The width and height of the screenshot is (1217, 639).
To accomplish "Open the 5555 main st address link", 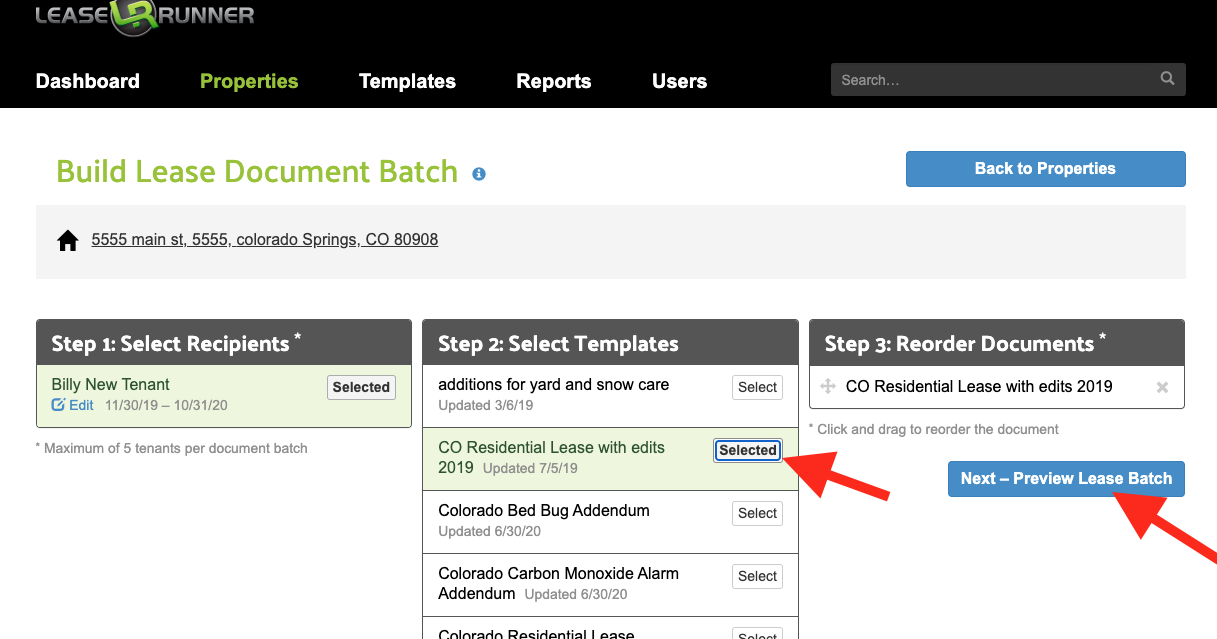I will [x=264, y=240].
